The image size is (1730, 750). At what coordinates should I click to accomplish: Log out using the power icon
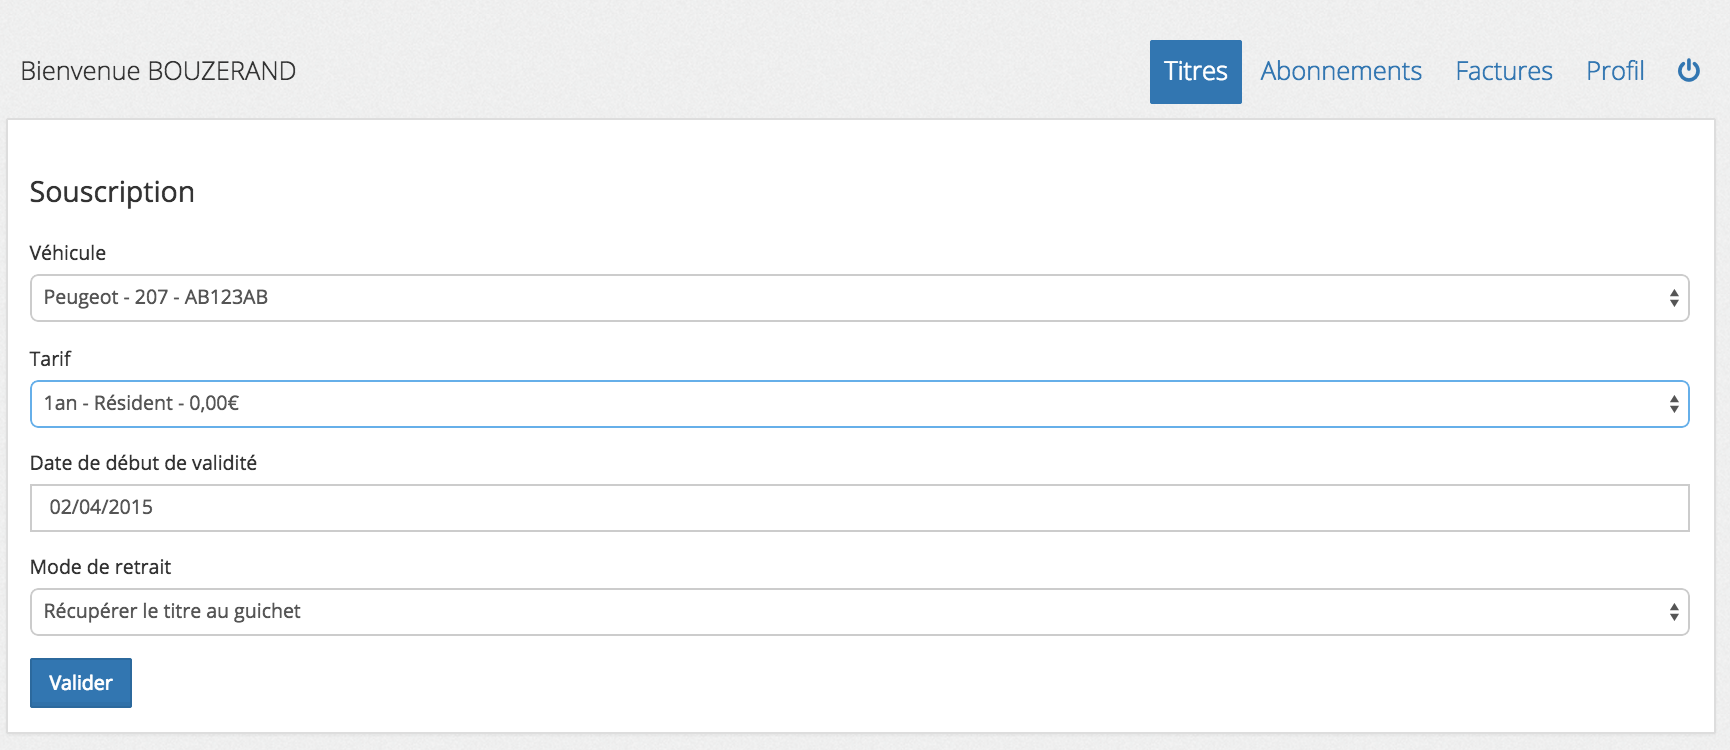click(1688, 71)
